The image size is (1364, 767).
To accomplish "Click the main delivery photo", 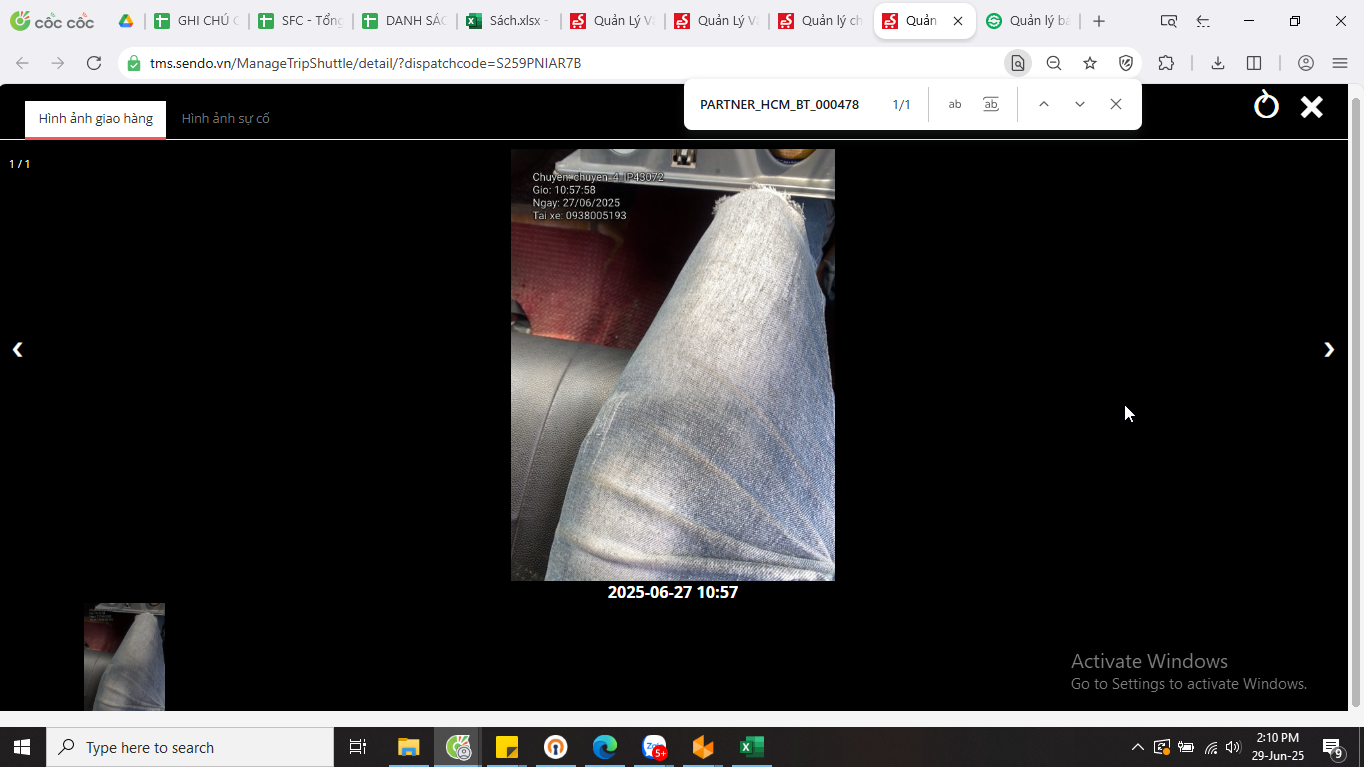I will click(672, 365).
